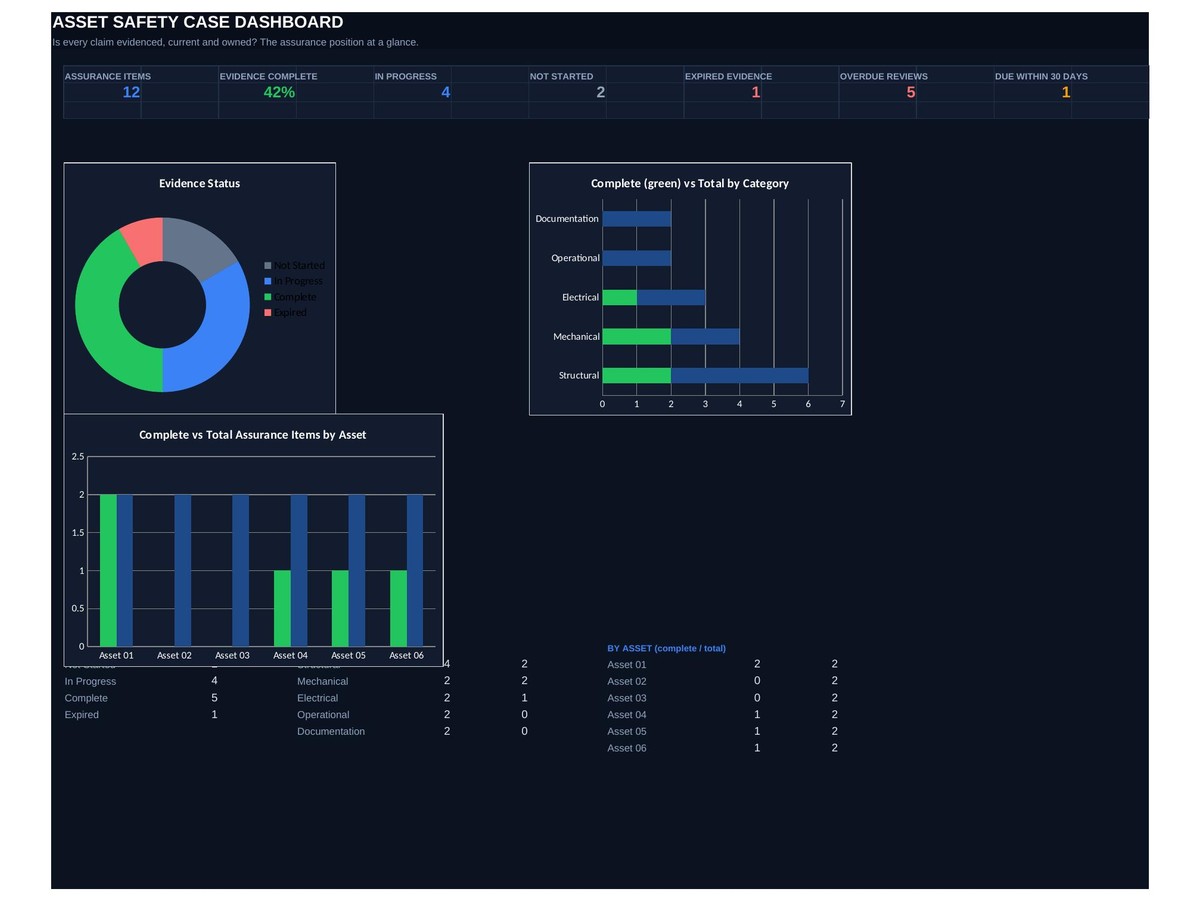Select the Asset 04 row label
The image size is (1200, 900).
pyautogui.click(x=627, y=715)
